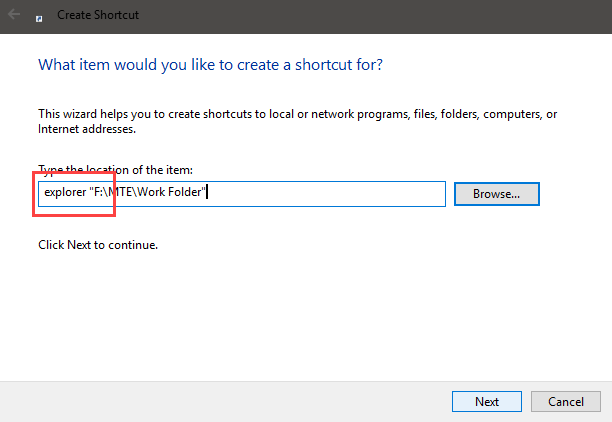
Task: Click the "This wizard helps you" description line
Action: (x=297, y=114)
